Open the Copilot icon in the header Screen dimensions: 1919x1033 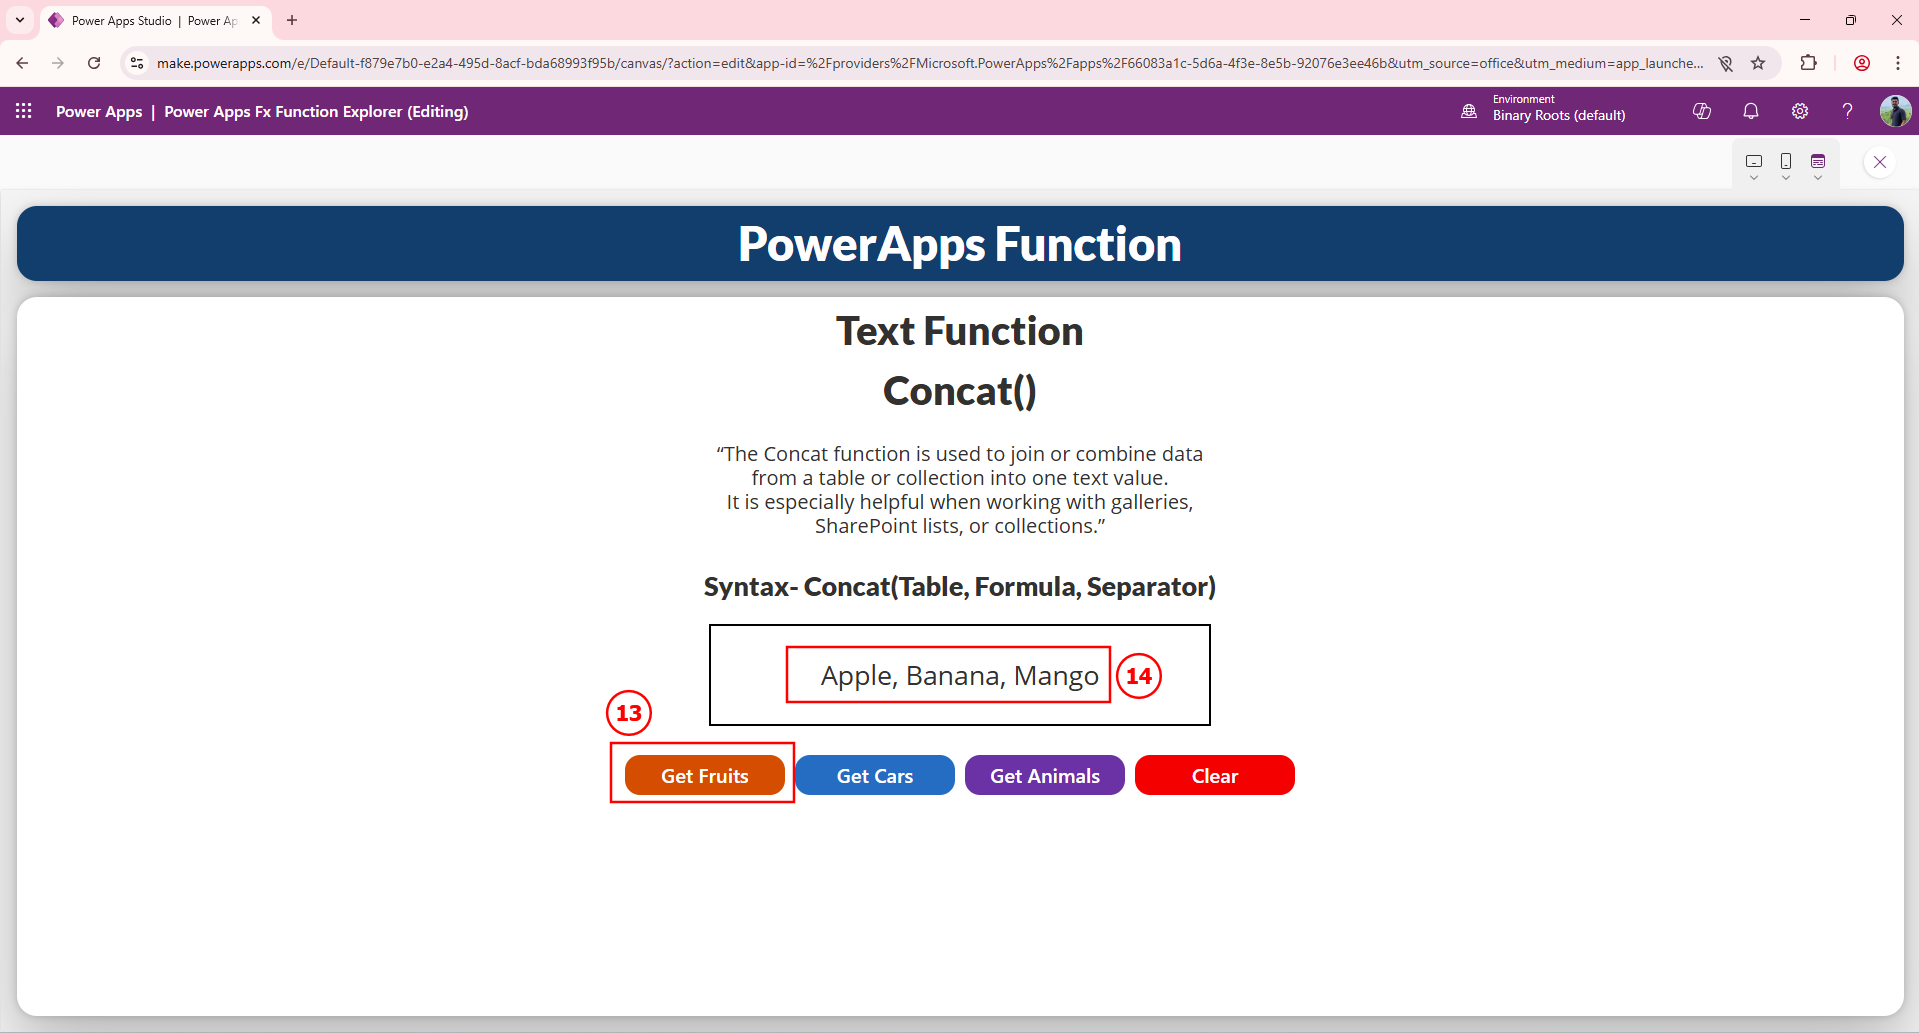coord(1702,111)
